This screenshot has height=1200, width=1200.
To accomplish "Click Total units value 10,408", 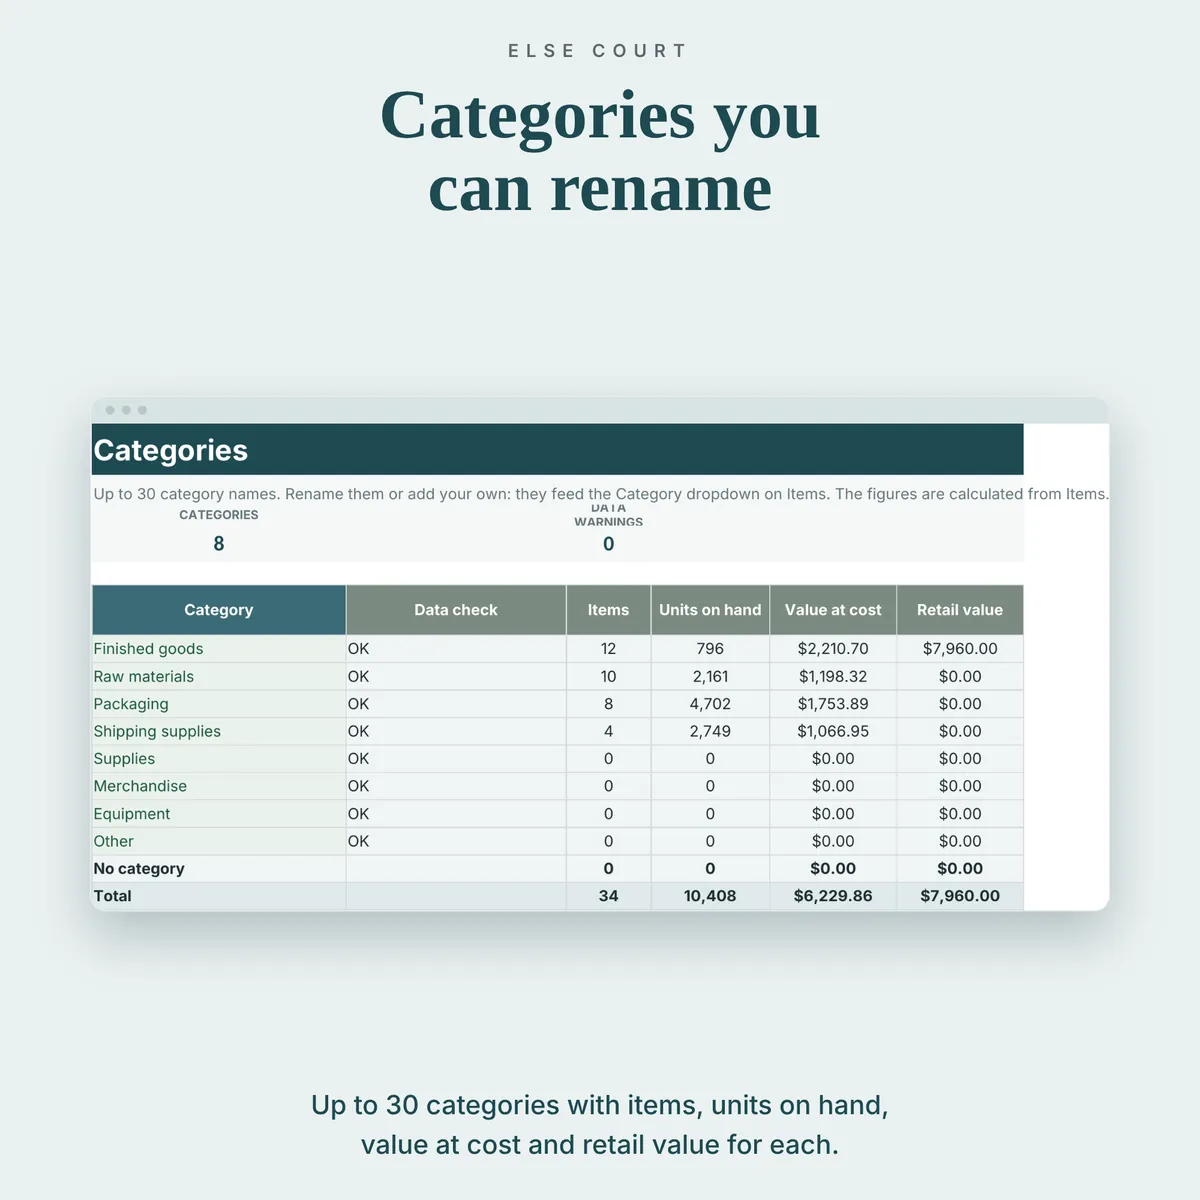I will 710,896.
